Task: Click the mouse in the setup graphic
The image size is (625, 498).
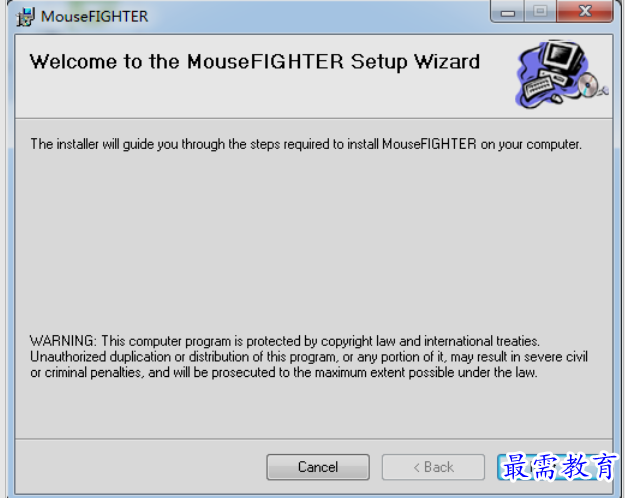Action: (557, 98)
